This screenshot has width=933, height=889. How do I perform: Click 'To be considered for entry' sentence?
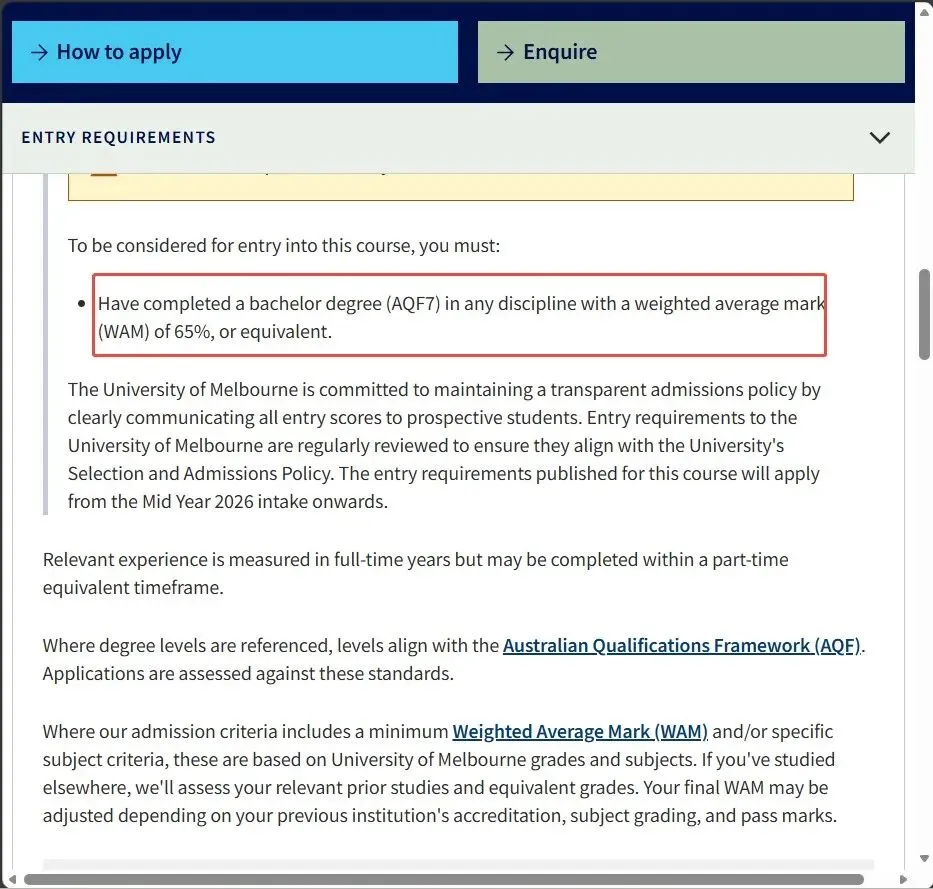284,246
